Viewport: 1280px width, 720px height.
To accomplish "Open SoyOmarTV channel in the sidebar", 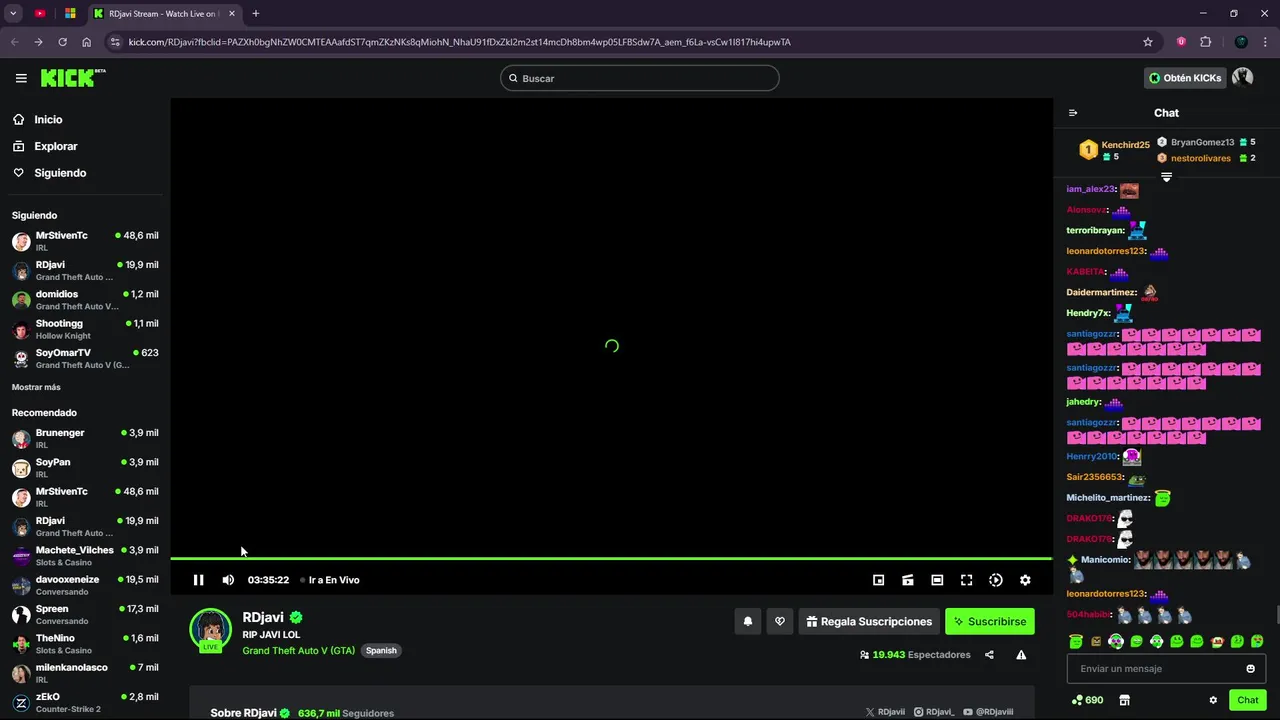I will point(85,358).
